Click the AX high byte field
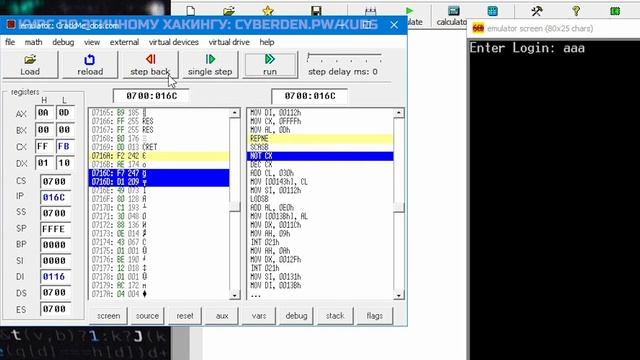The image size is (640, 360). 44,113
